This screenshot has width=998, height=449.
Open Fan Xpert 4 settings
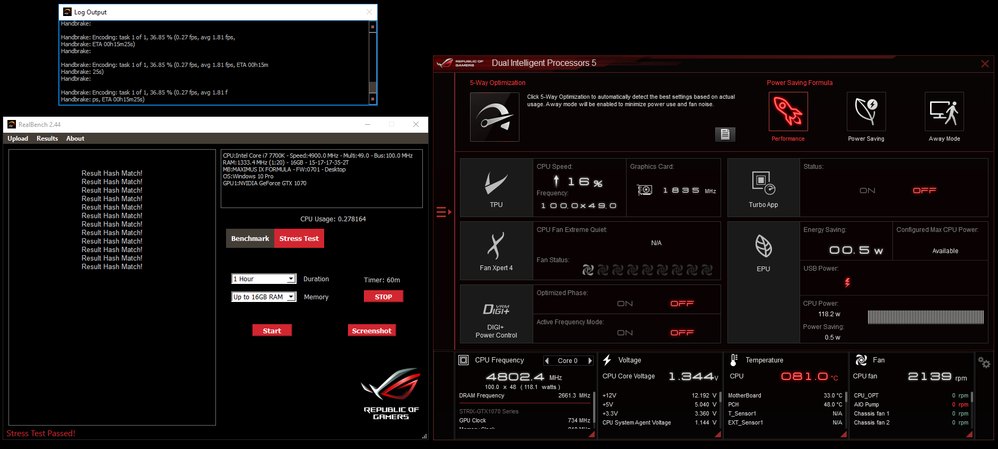[x=496, y=253]
